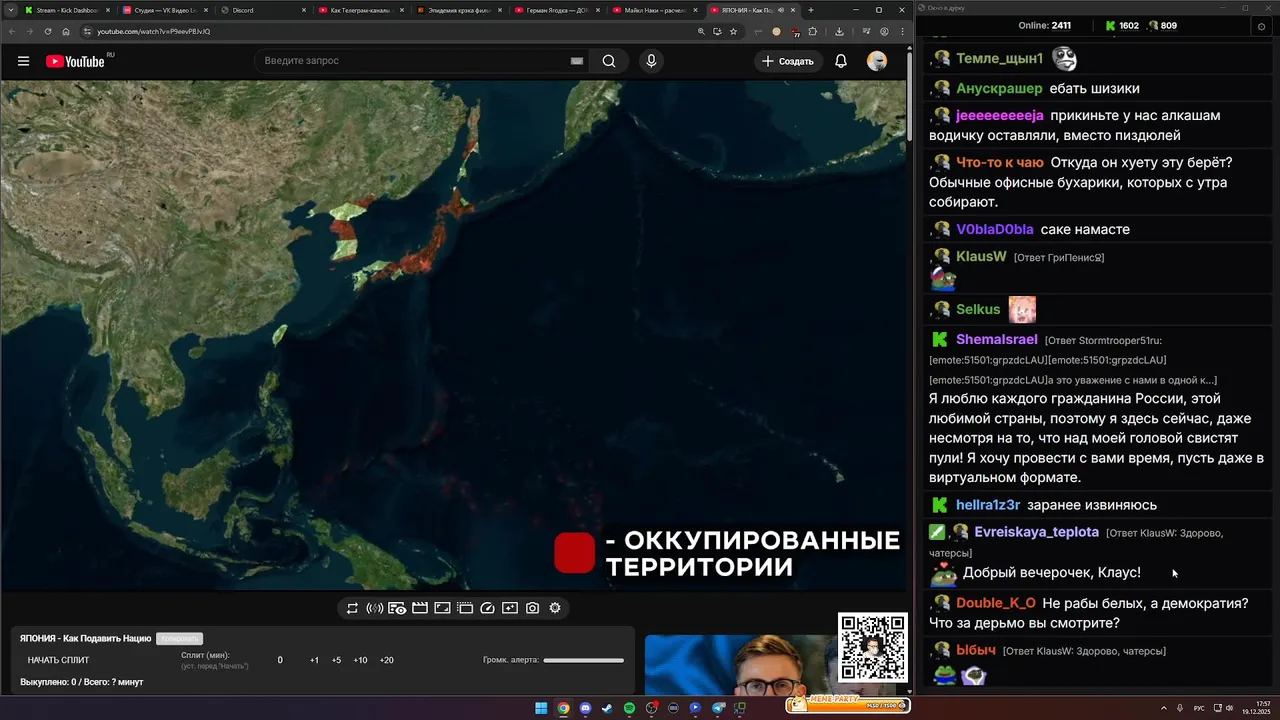1280x720 pixels.
Task: Click the picture-in-picture frame icon
Action: pos(442,608)
